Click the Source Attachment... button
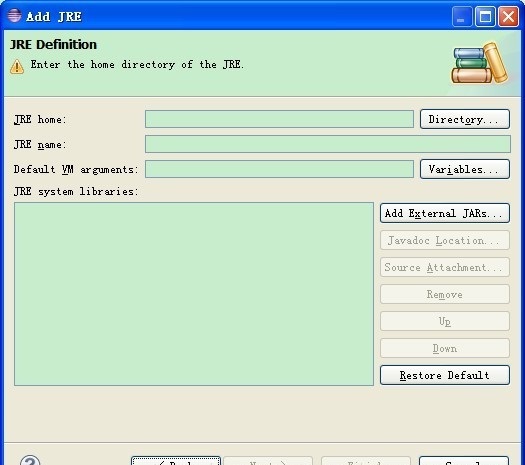This screenshot has height=465, width=525. (x=445, y=267)
